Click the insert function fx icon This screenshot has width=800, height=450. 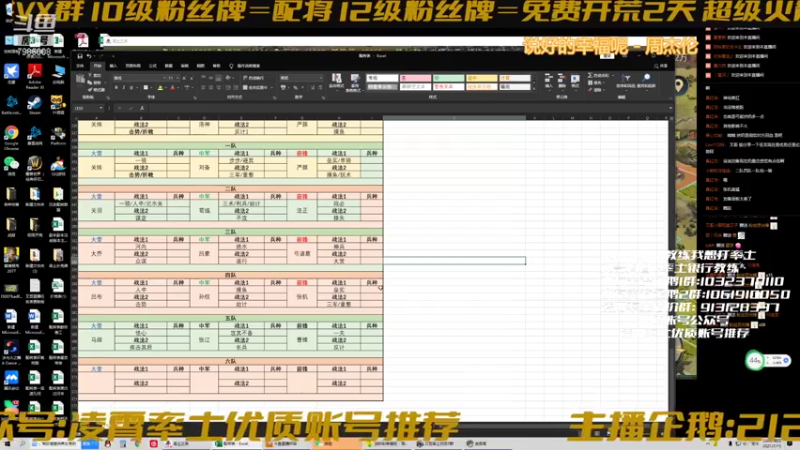[x=142, y=108]
